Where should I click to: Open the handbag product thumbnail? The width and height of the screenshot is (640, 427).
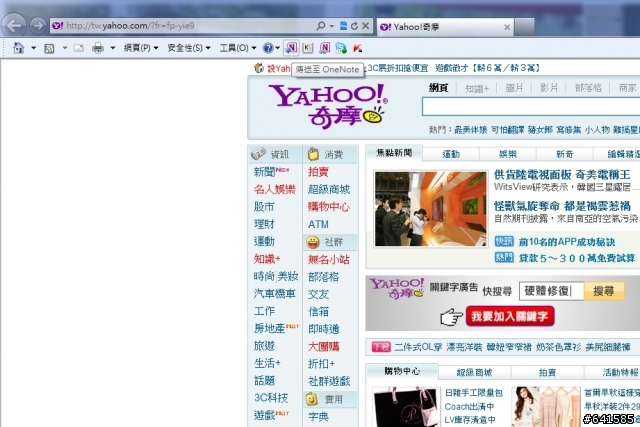pos(407,407)
